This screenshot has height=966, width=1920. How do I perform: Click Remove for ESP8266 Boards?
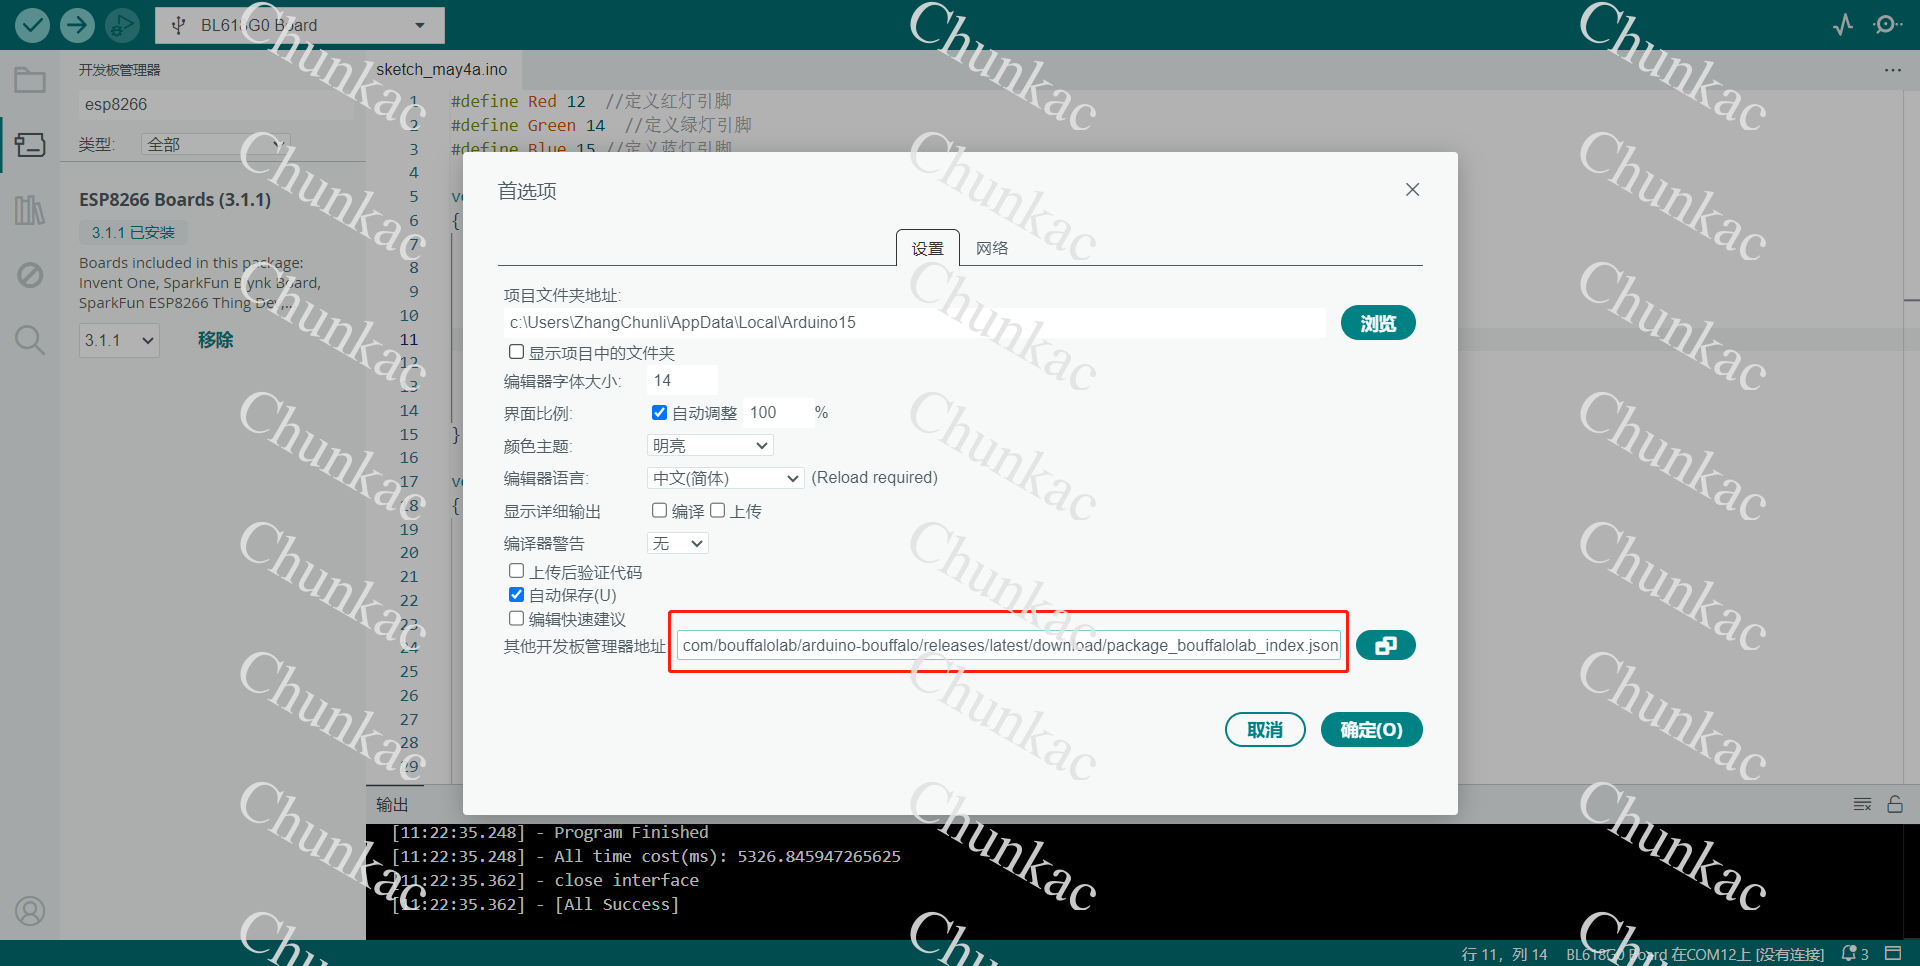(x=215, y=340)
